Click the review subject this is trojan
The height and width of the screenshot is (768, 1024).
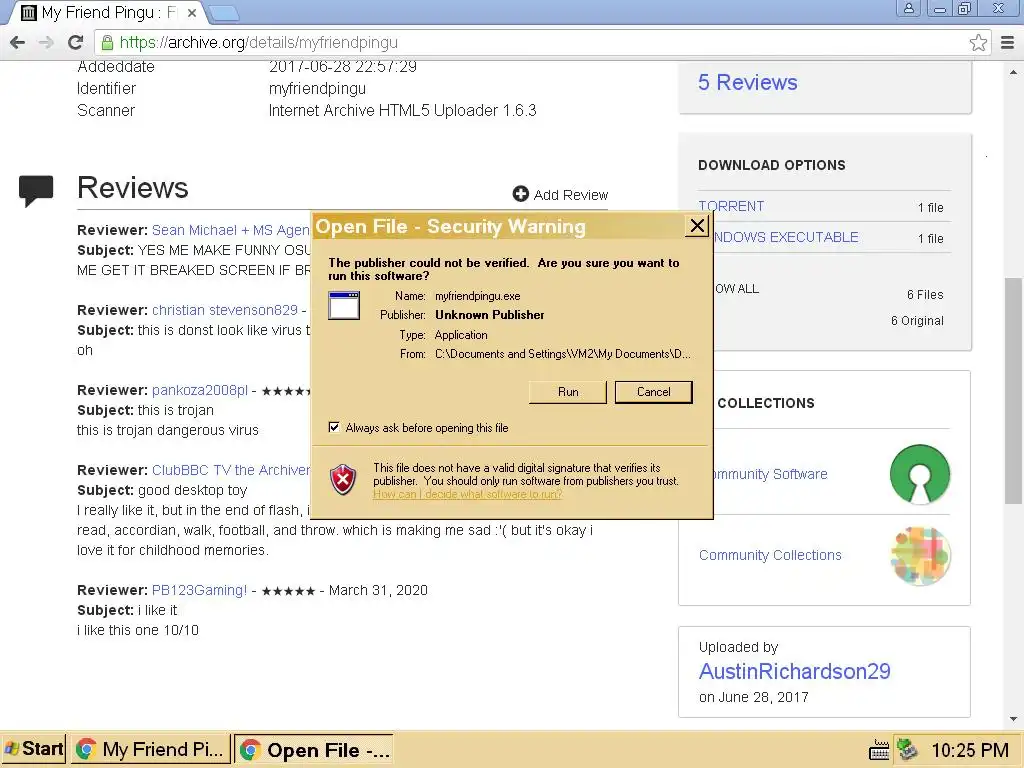[176, 410]
